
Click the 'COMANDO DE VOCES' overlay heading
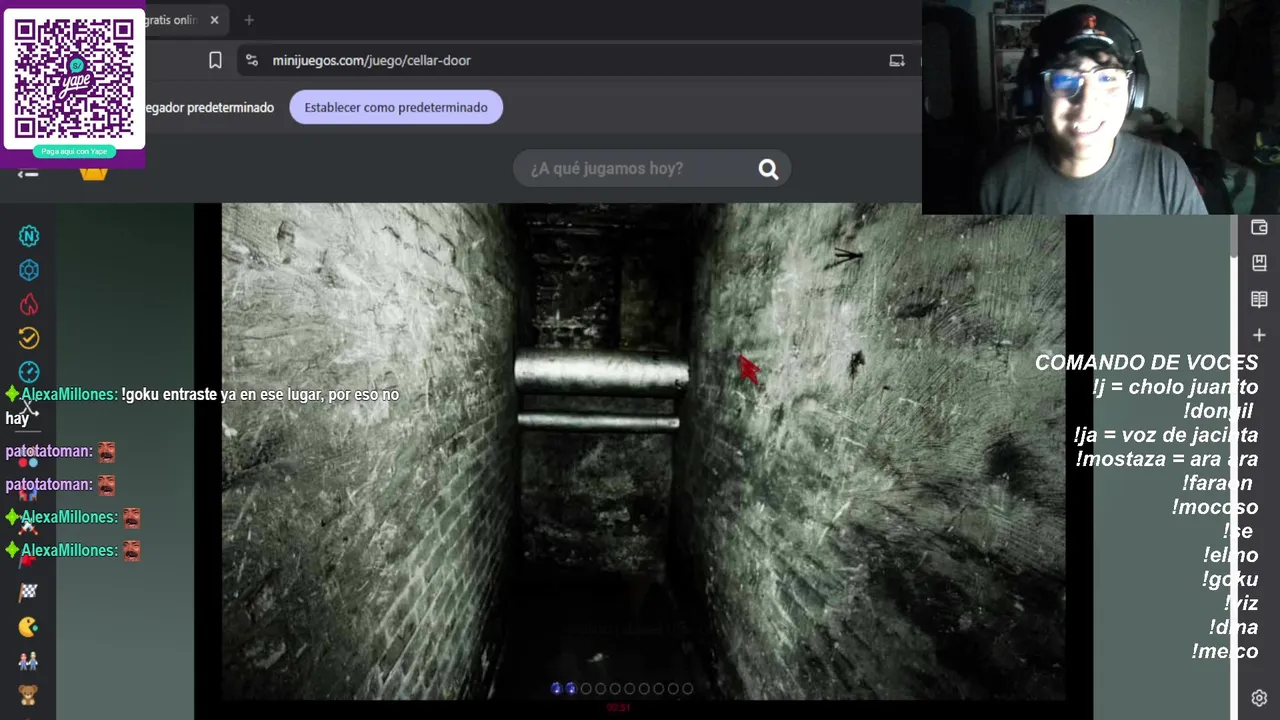[x=1146, y=363]
